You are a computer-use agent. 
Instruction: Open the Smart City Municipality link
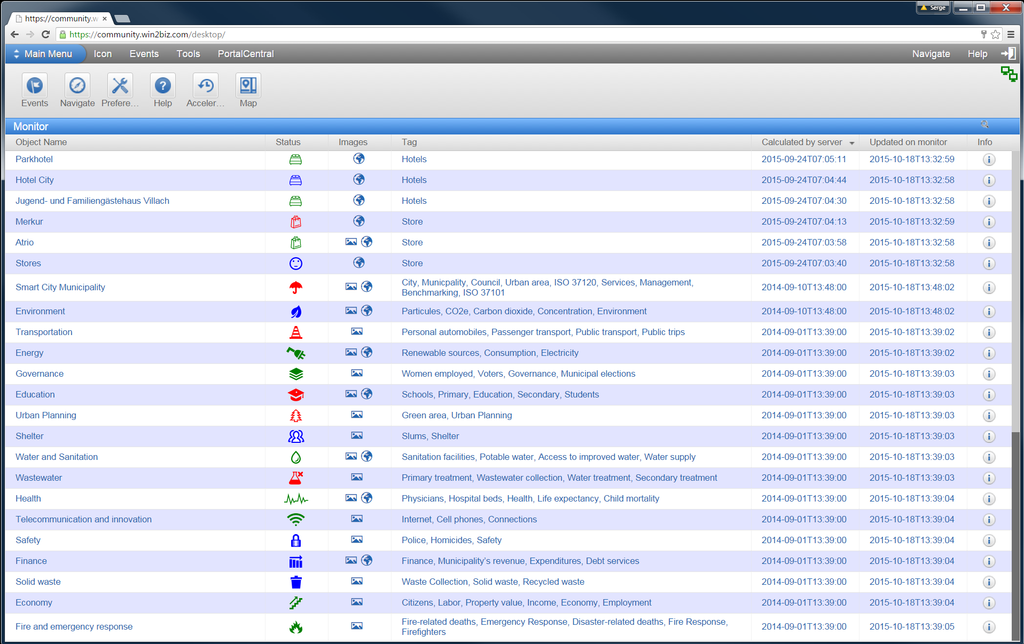(60, 287)
